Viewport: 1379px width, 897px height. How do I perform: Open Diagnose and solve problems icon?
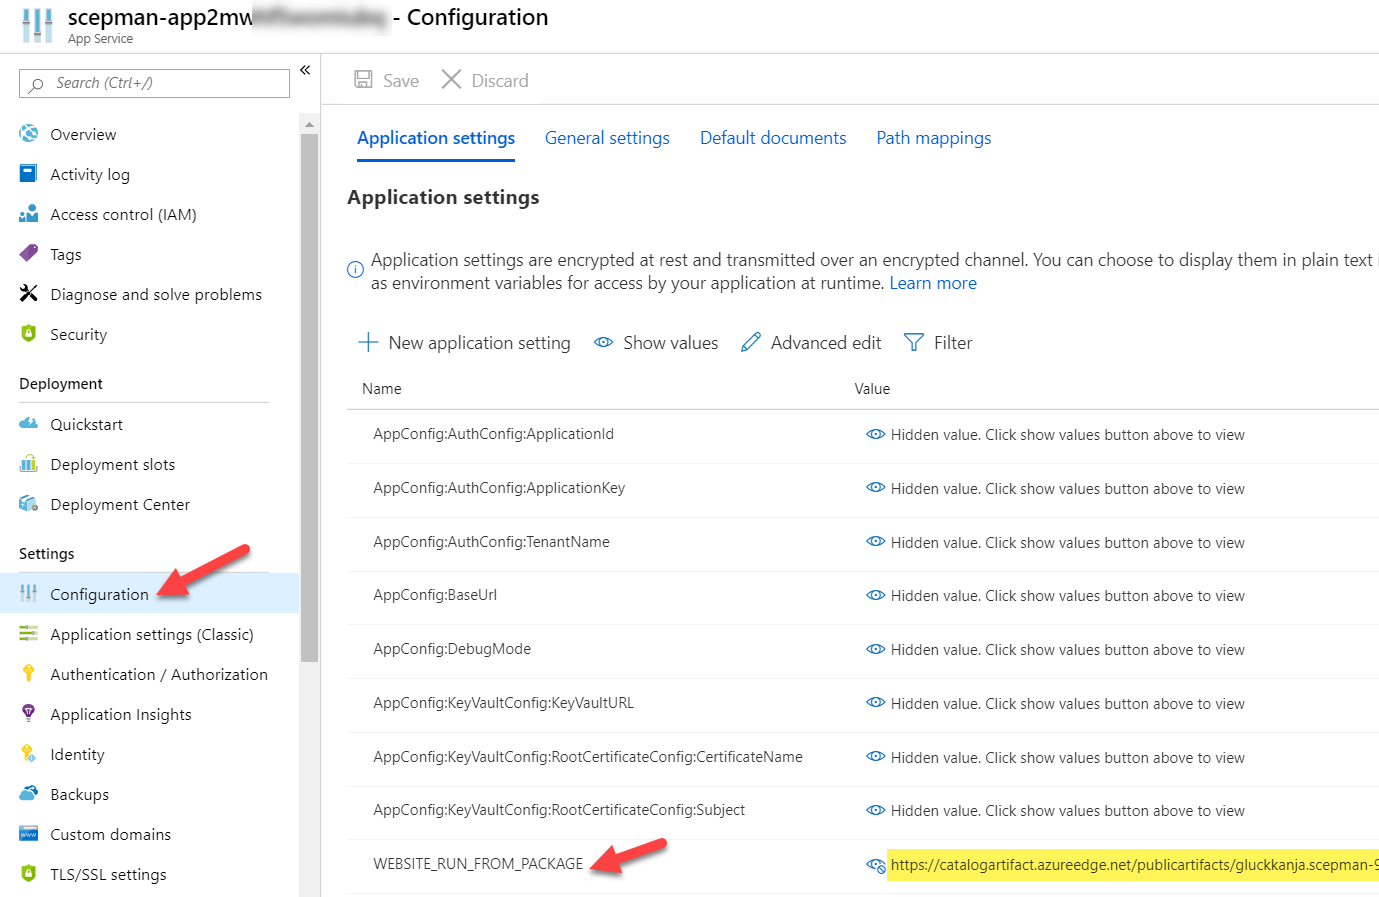[x=29, y=294]
